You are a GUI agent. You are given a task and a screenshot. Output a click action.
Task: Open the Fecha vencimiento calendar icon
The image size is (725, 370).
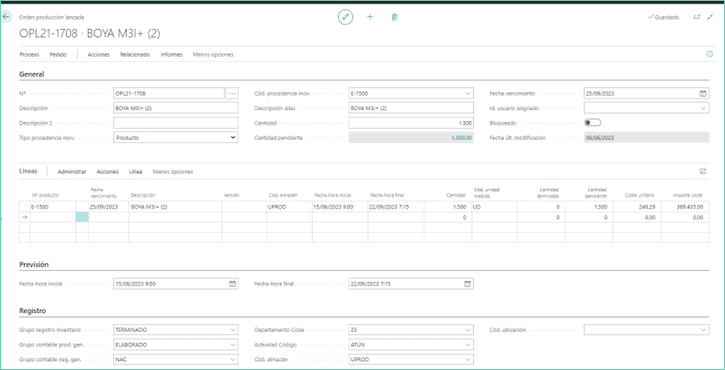[703, 93]
